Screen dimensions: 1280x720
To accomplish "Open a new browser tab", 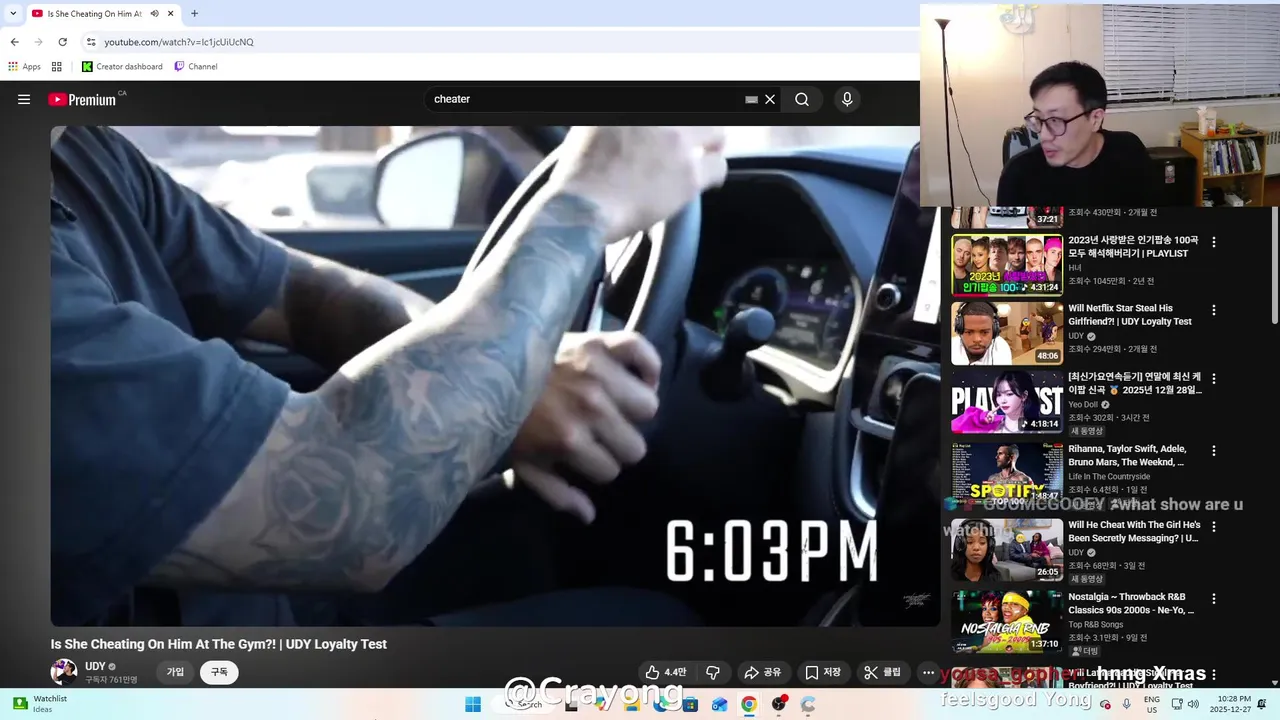I will click(x=194, y=13).
